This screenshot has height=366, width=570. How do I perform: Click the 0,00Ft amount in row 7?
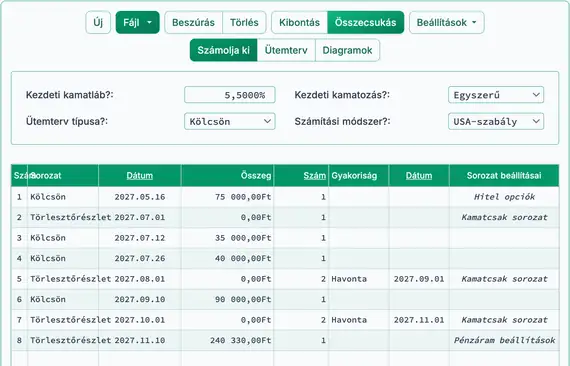(x=256, y=320)
